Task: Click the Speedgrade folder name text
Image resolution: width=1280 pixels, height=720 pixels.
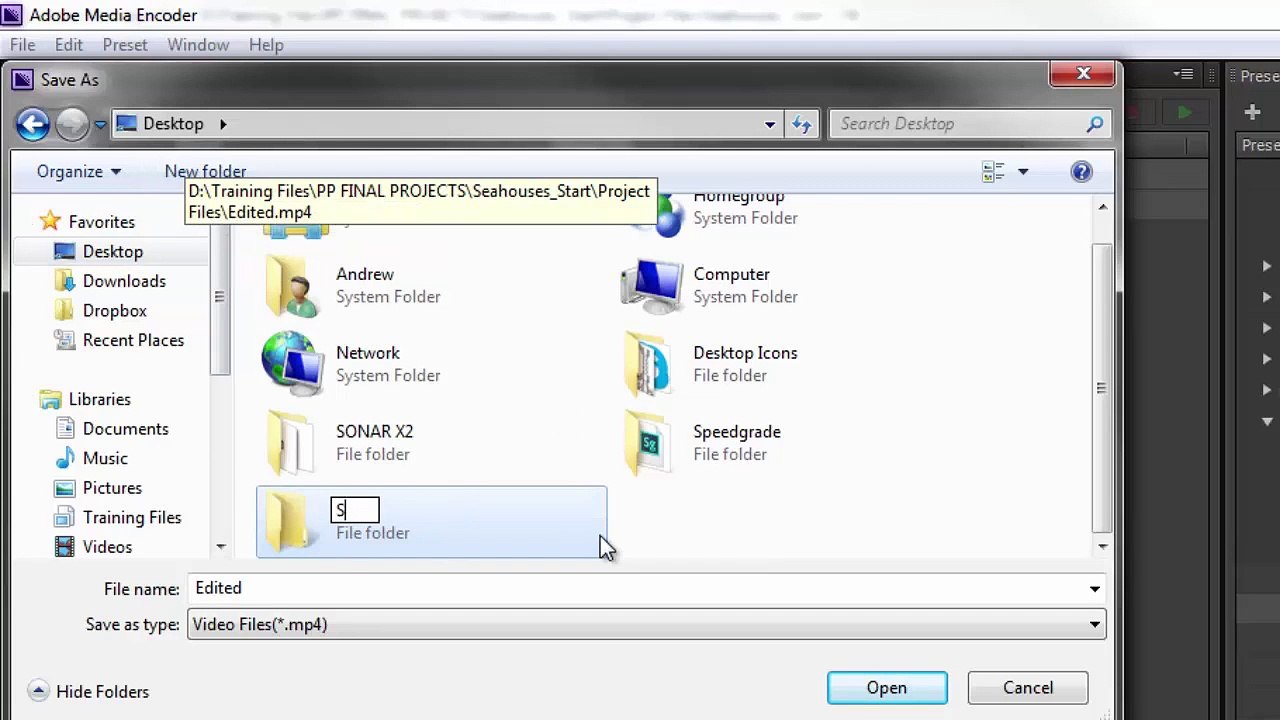Action: tap(737, 432)
